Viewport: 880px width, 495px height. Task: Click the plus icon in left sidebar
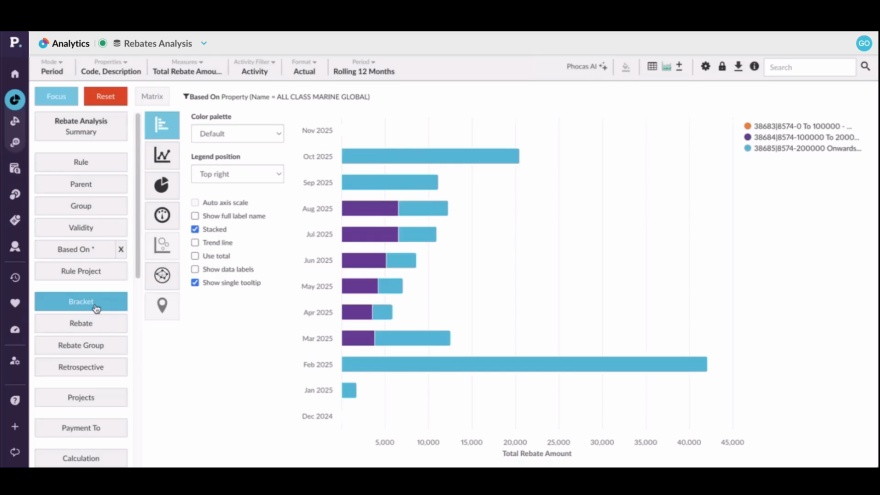click(x=15, y=427)
